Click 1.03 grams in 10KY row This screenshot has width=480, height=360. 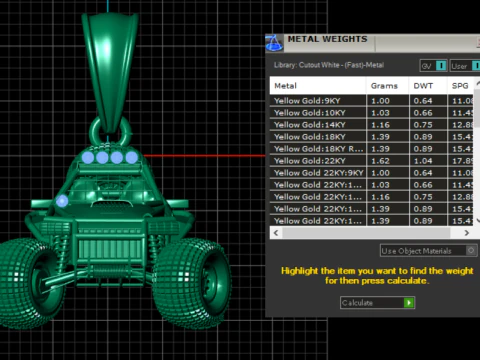(387, 113)
